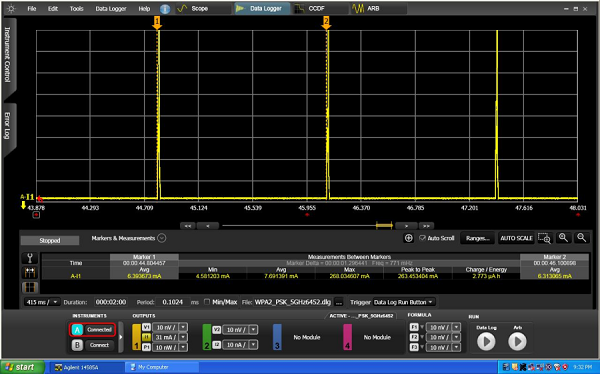Image resolution: width=600 pixels, height=374 pixels.
Task: Click the Ranges... button
Action: (x=477, y=238)
